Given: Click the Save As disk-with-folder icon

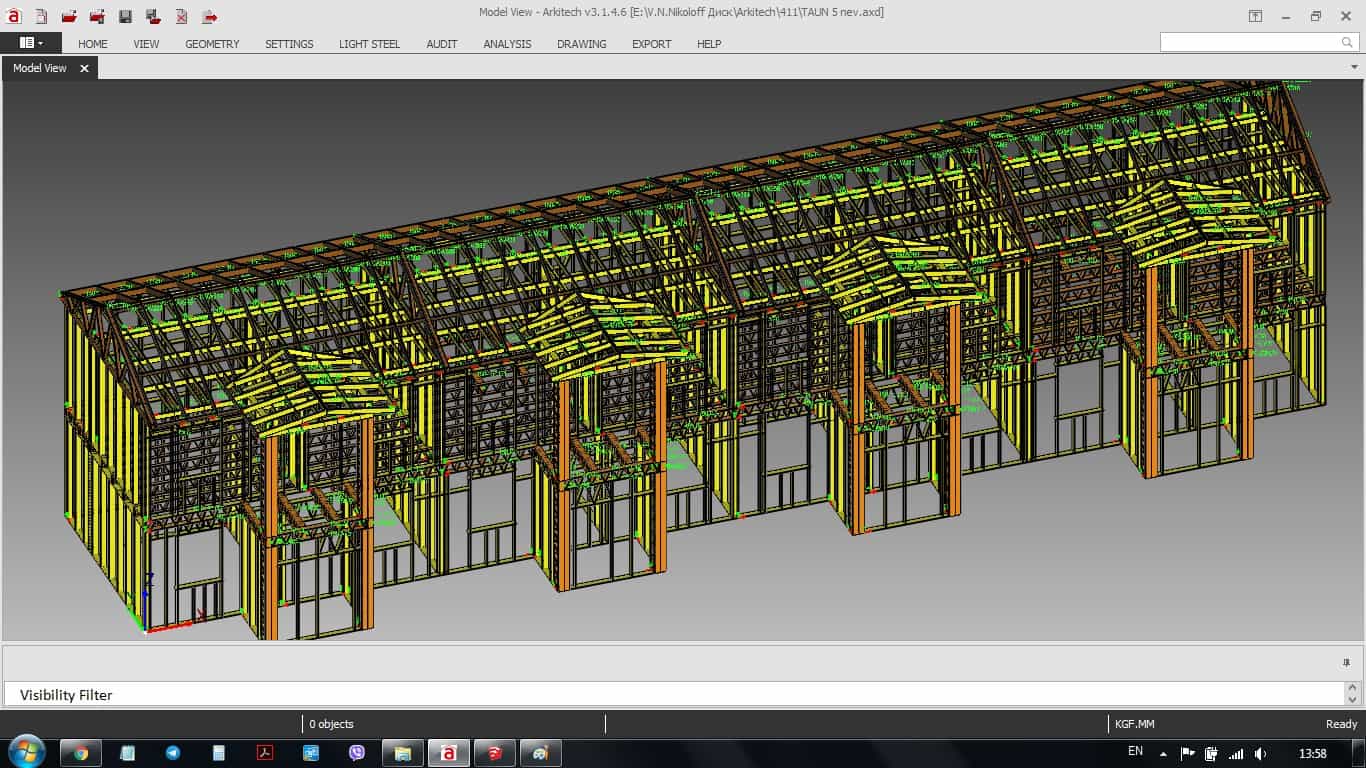Looking at the screenshot, I should pos(153,16).
